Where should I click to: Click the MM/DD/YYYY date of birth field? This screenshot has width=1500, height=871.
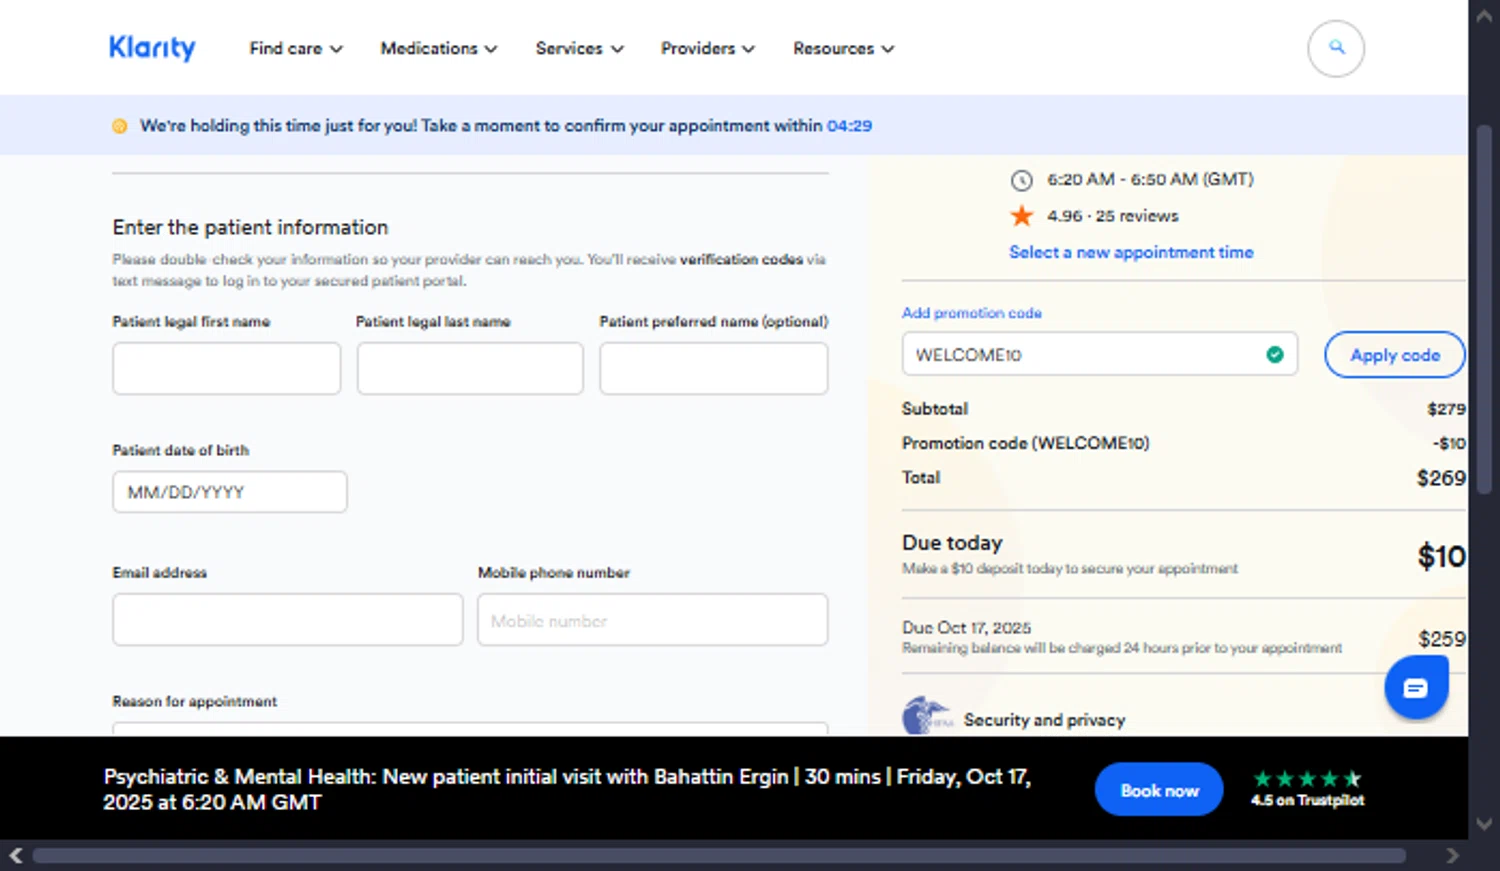click(x=230, y=492)
